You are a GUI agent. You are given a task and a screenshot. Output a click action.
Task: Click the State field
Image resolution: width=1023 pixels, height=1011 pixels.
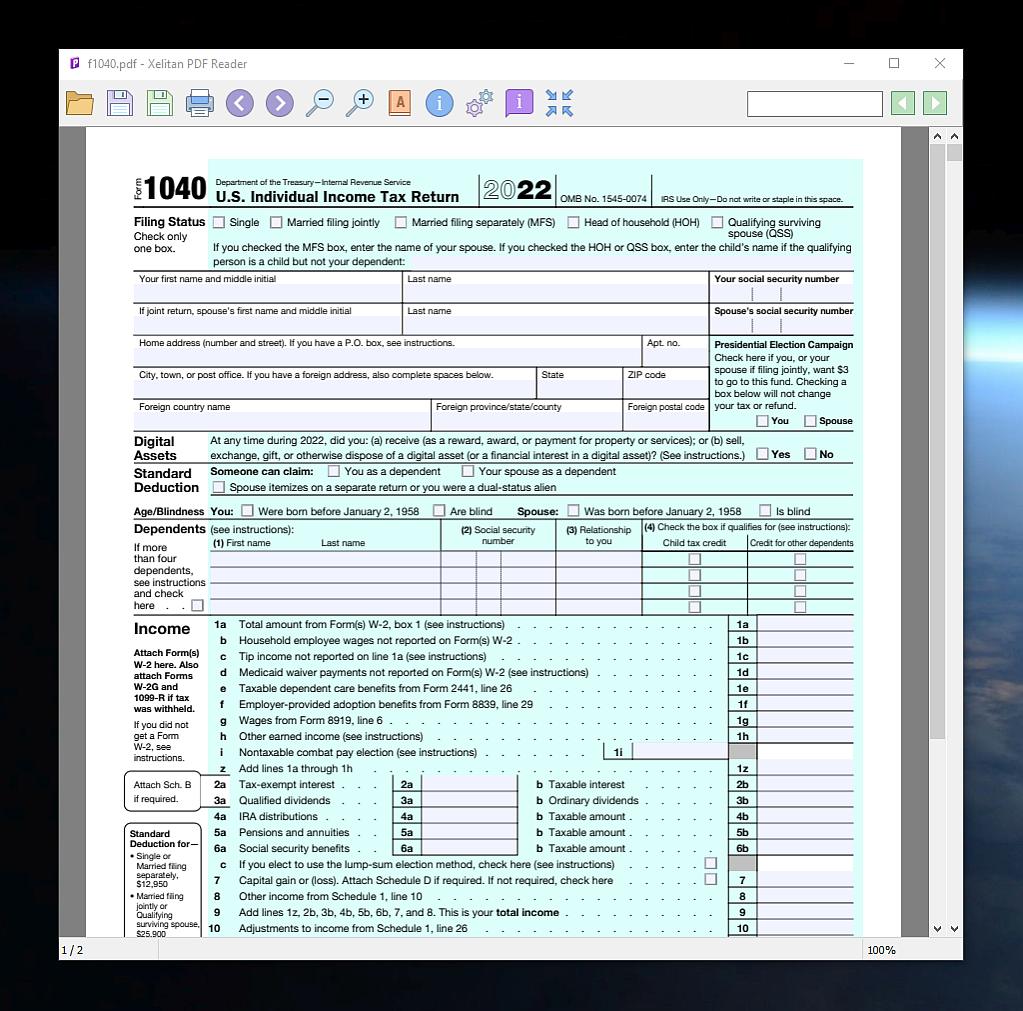[x=579, y=390]
